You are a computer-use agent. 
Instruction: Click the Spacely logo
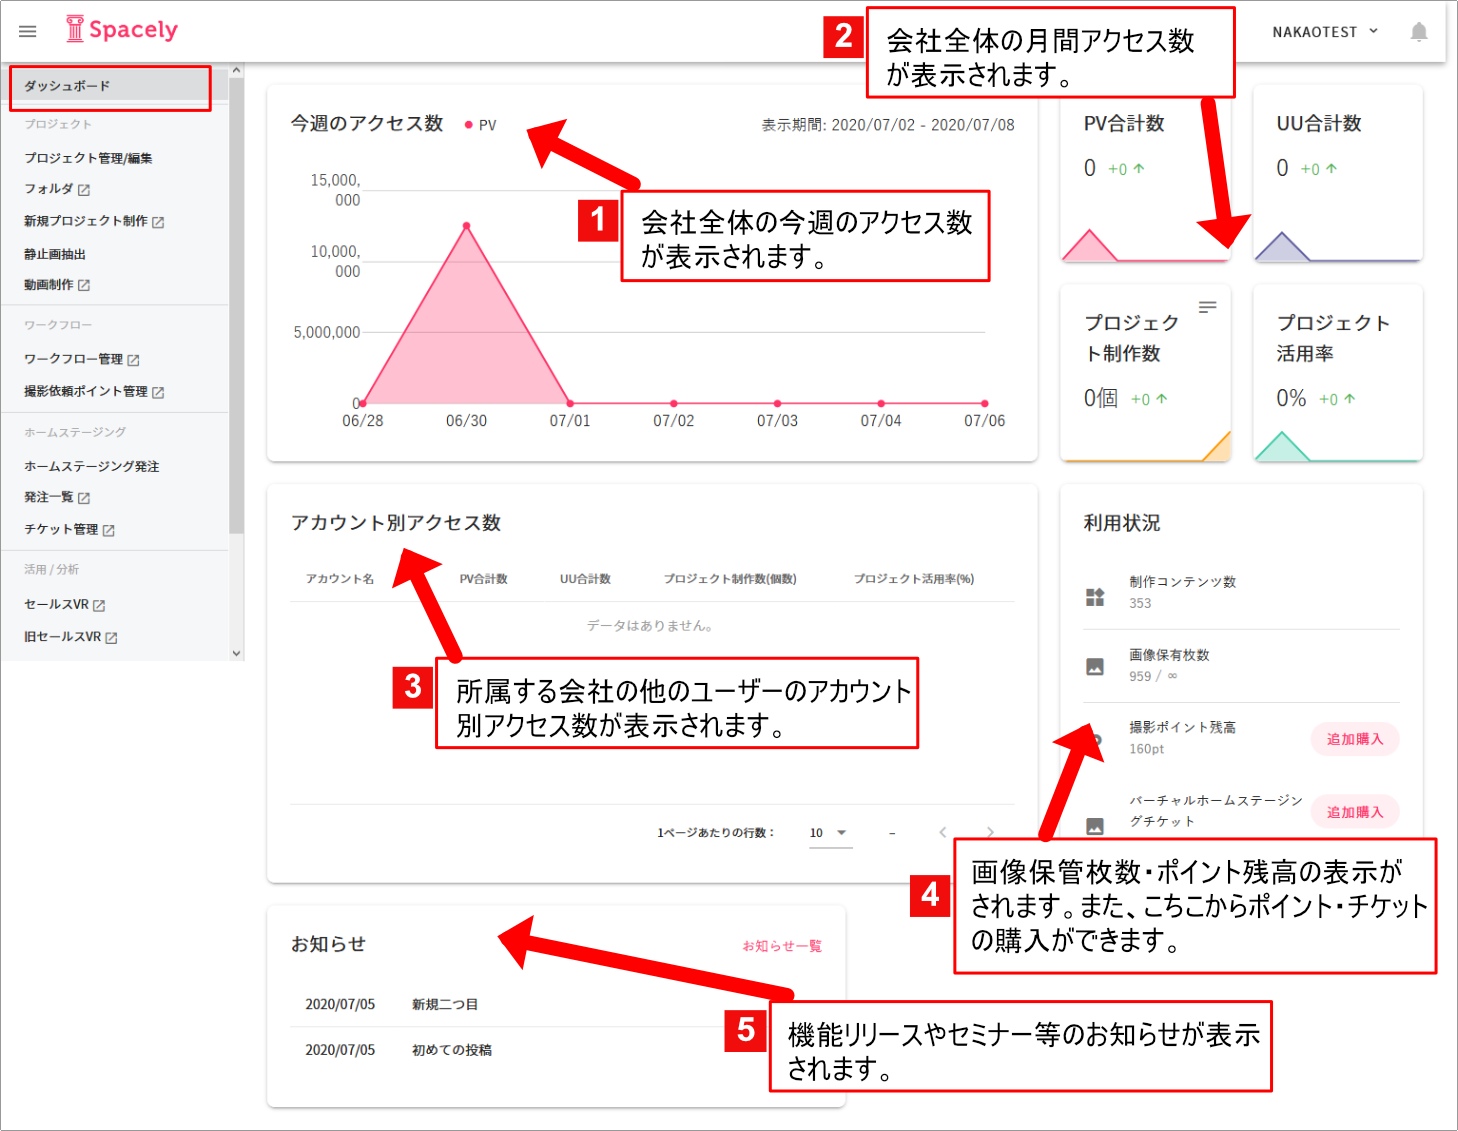[121, 30]
